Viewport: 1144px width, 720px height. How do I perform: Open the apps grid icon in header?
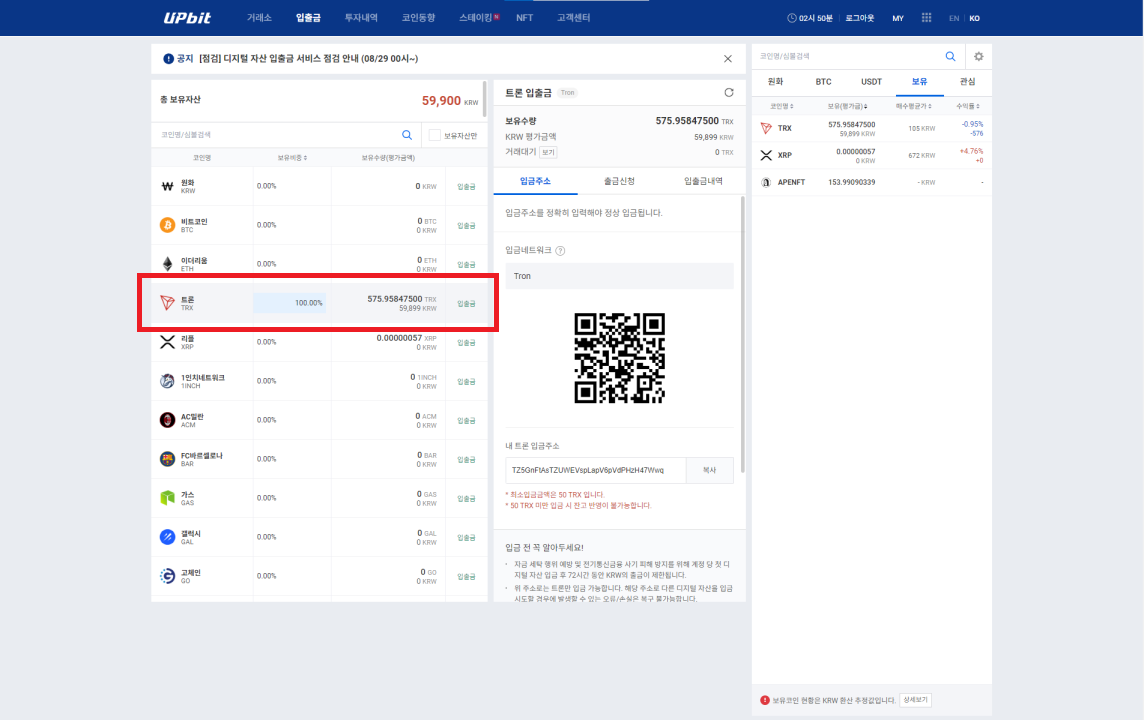927,18
